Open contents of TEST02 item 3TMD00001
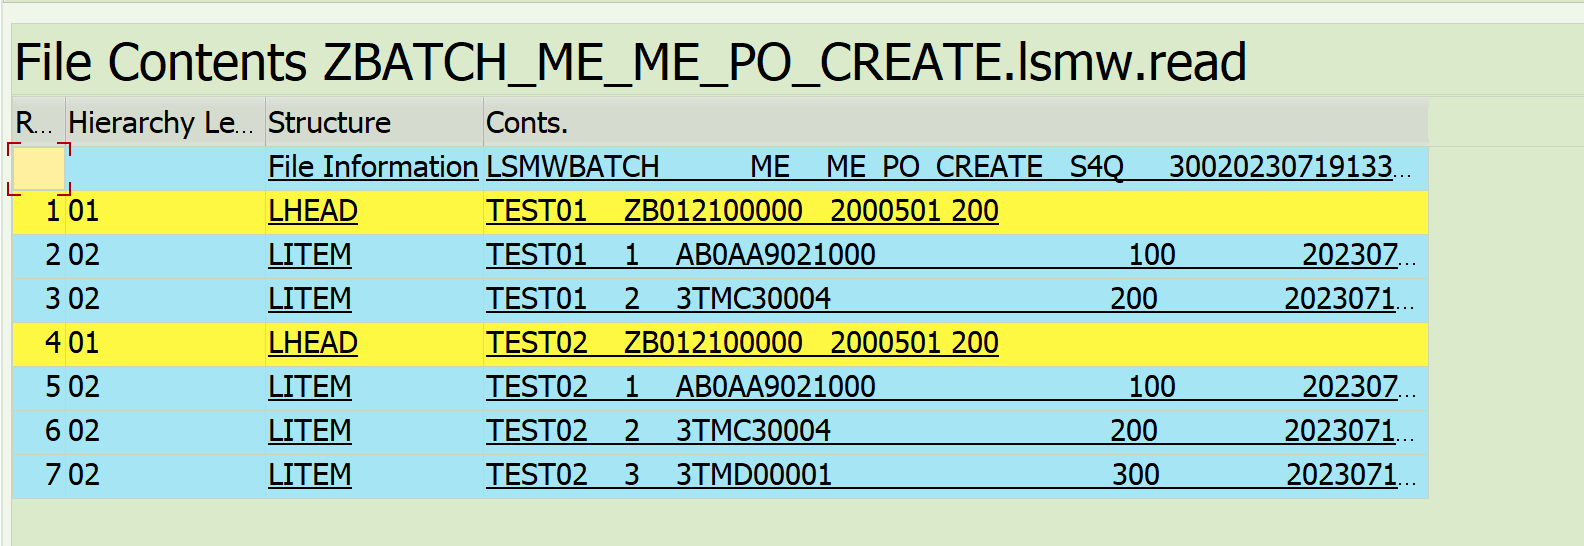 pyautogui.click(x=951, y=475)
